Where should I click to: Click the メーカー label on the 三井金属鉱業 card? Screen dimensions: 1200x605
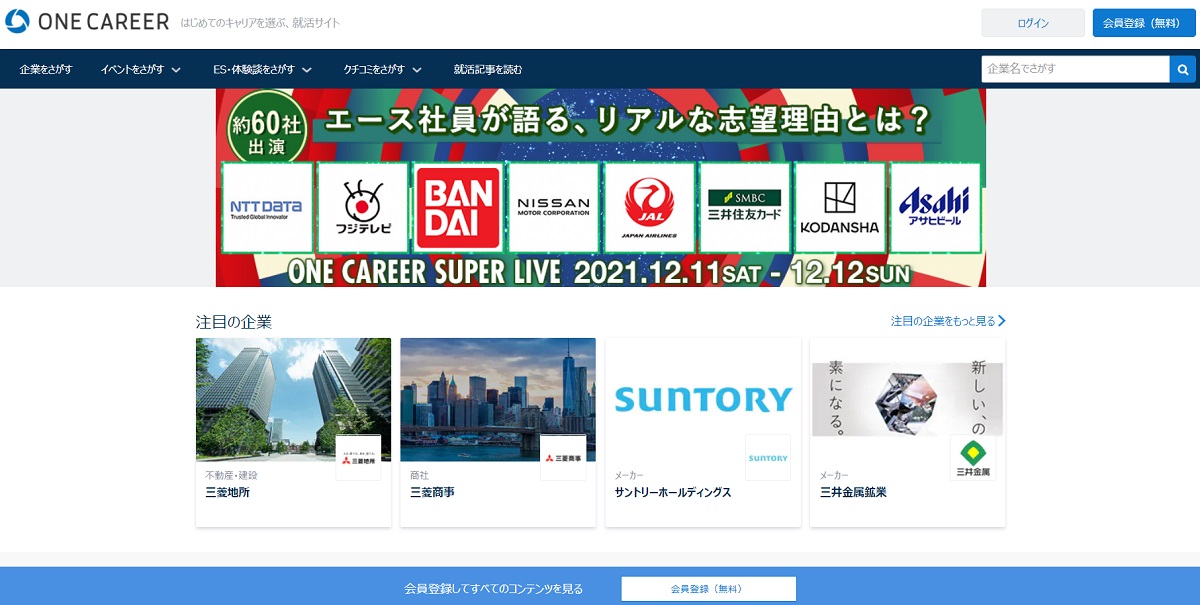pyautogui.click(x=834, y=475)
